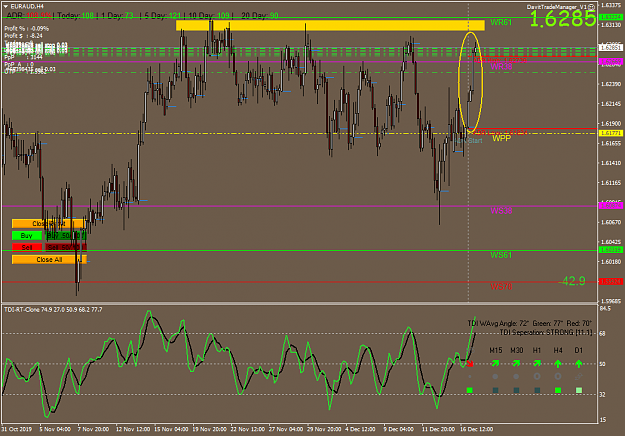Click the D1 green up arrow

tap(579, 363)
